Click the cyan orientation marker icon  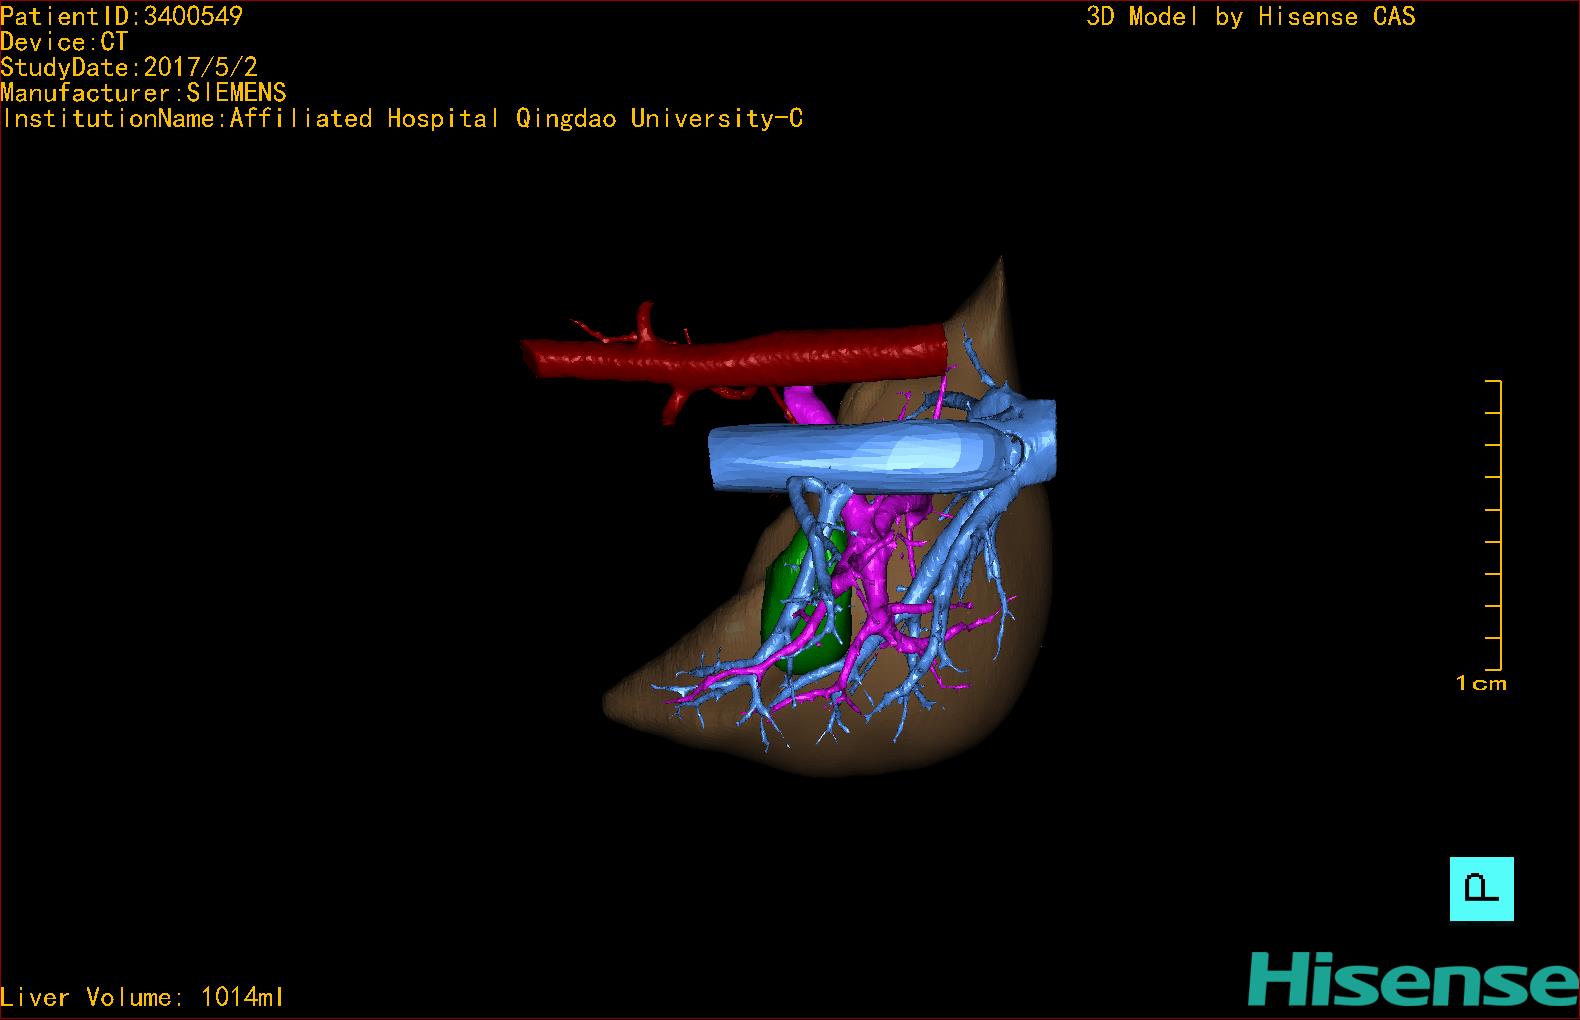1482,889
